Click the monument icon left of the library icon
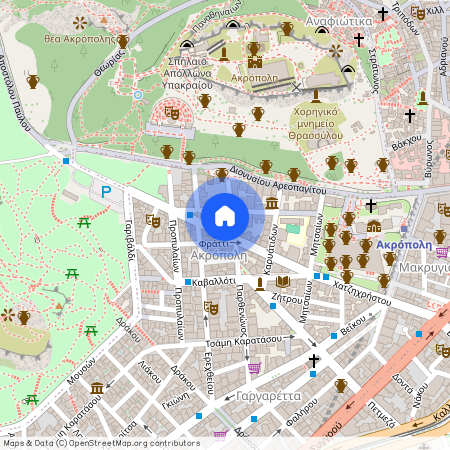 pyautogui.click(x=260, y=284)
